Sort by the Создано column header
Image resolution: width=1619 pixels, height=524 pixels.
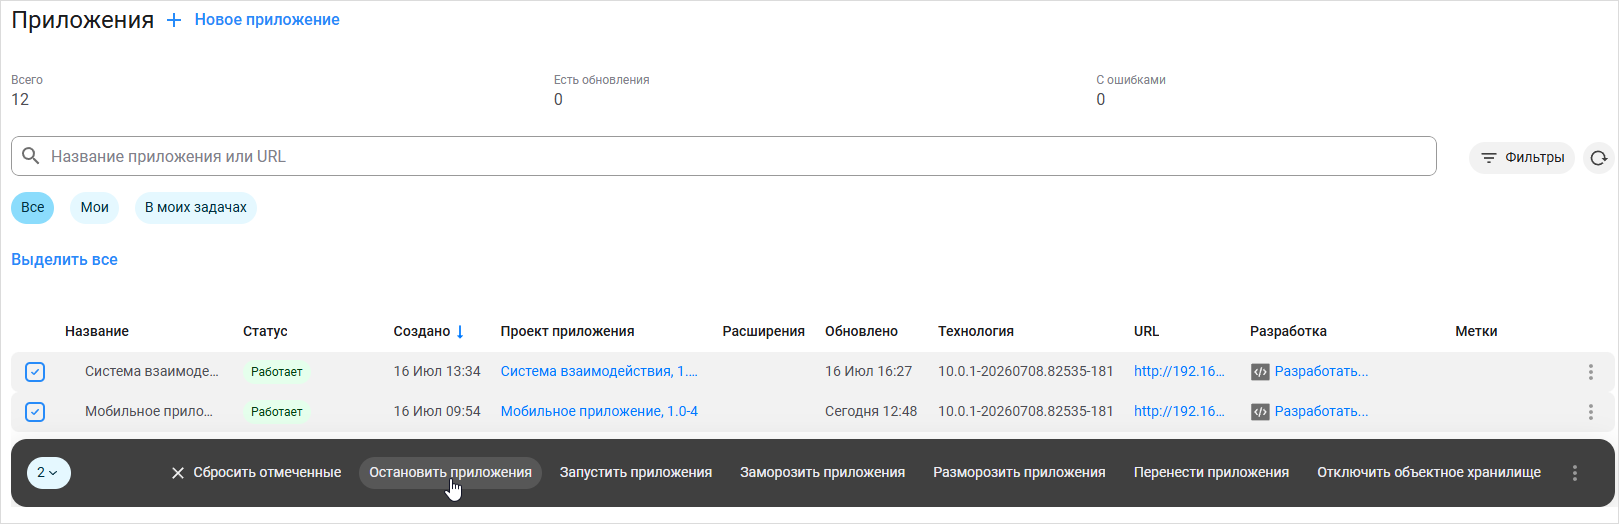[x=422, y=332]
